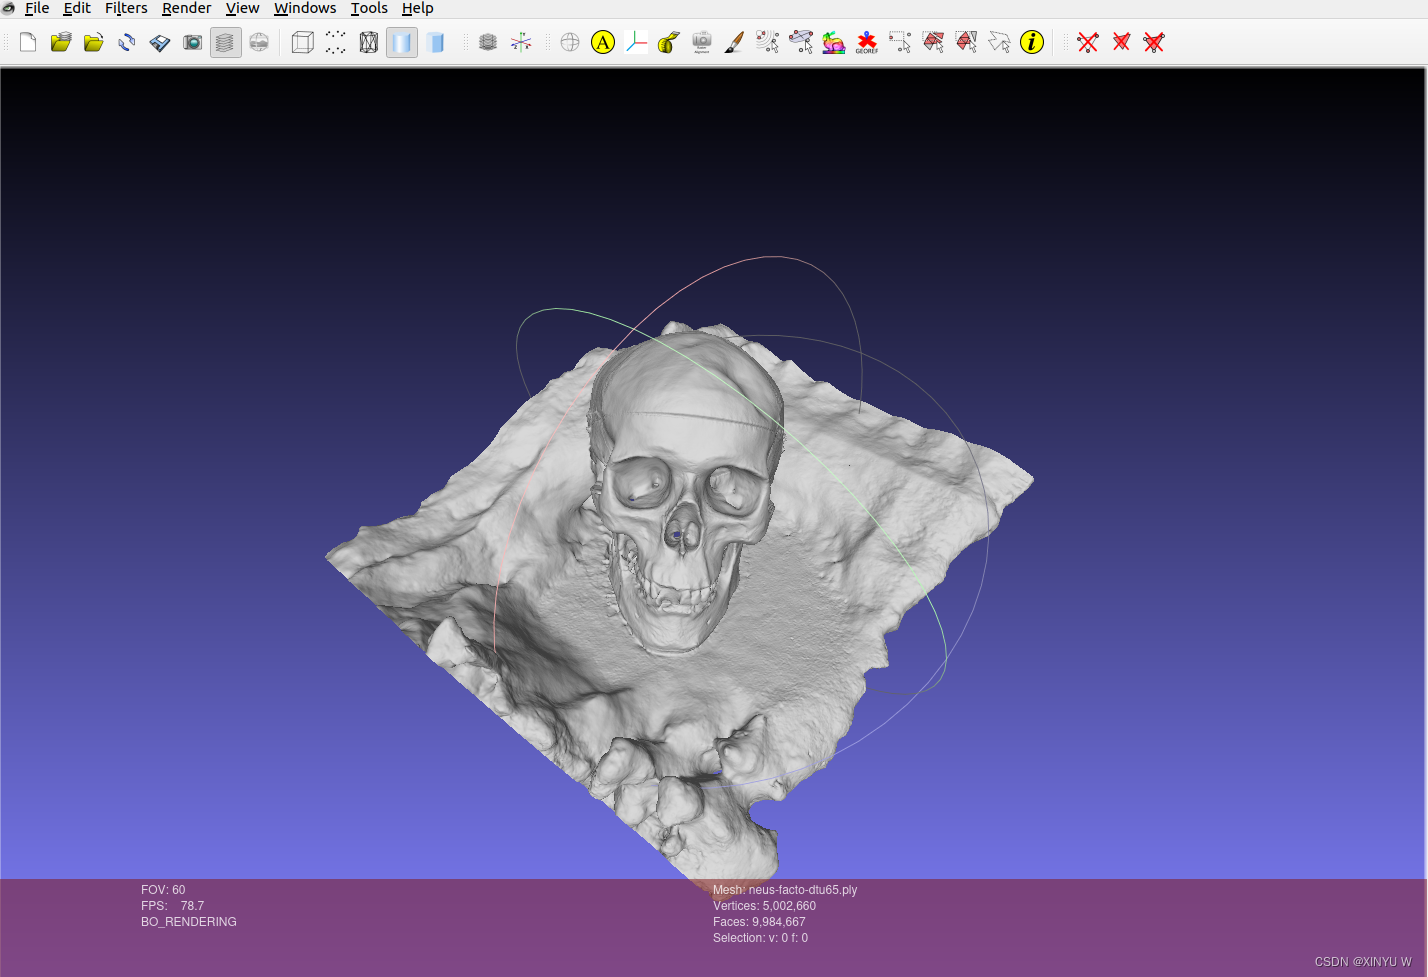Take a snapshot with the camera icon
Viewport: 1428px width, 977px height.
(x=193, y=42)
